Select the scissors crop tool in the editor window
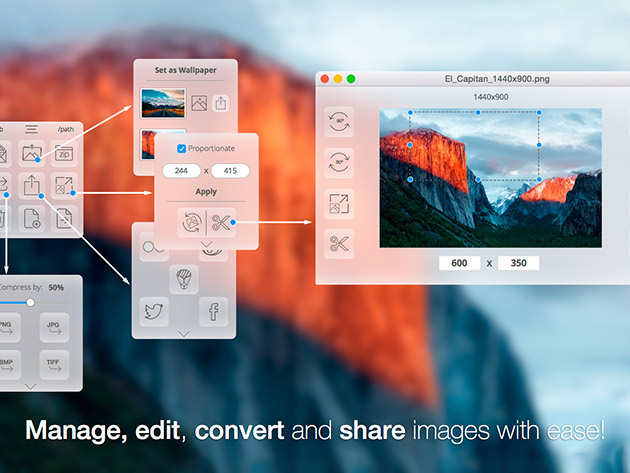The width and height of the screenshot is (630, 473). coord(339,244)
